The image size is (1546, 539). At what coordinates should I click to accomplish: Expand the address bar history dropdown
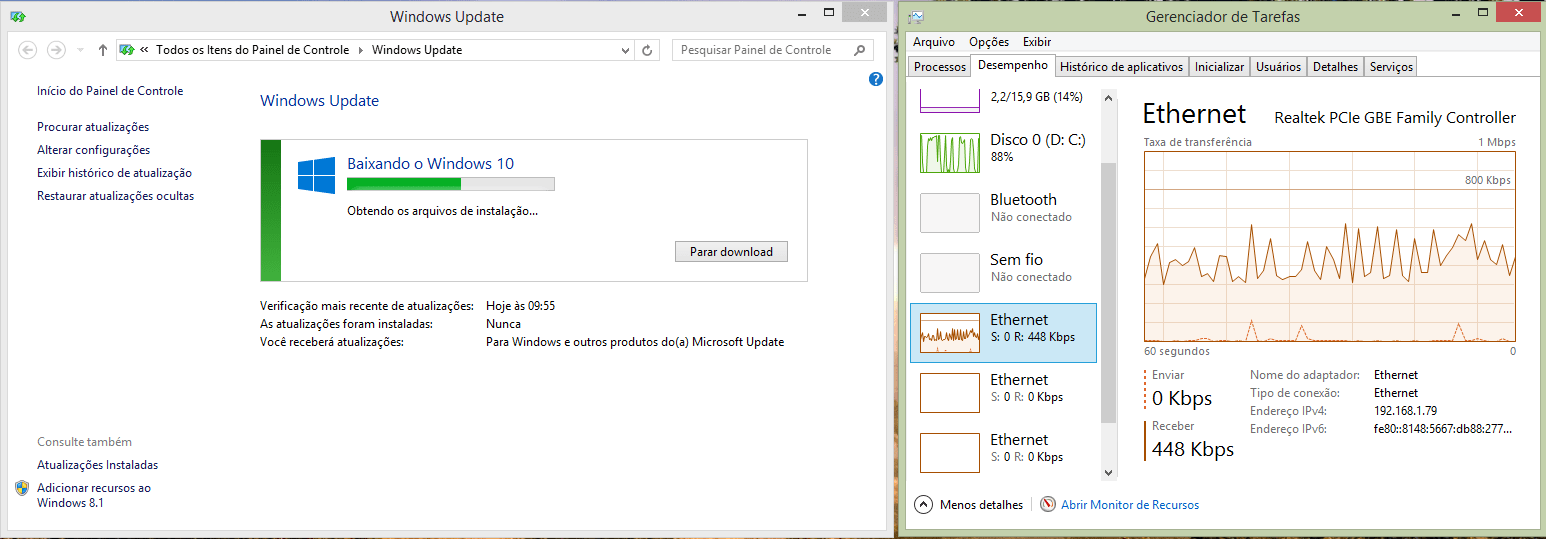[626, 50]
